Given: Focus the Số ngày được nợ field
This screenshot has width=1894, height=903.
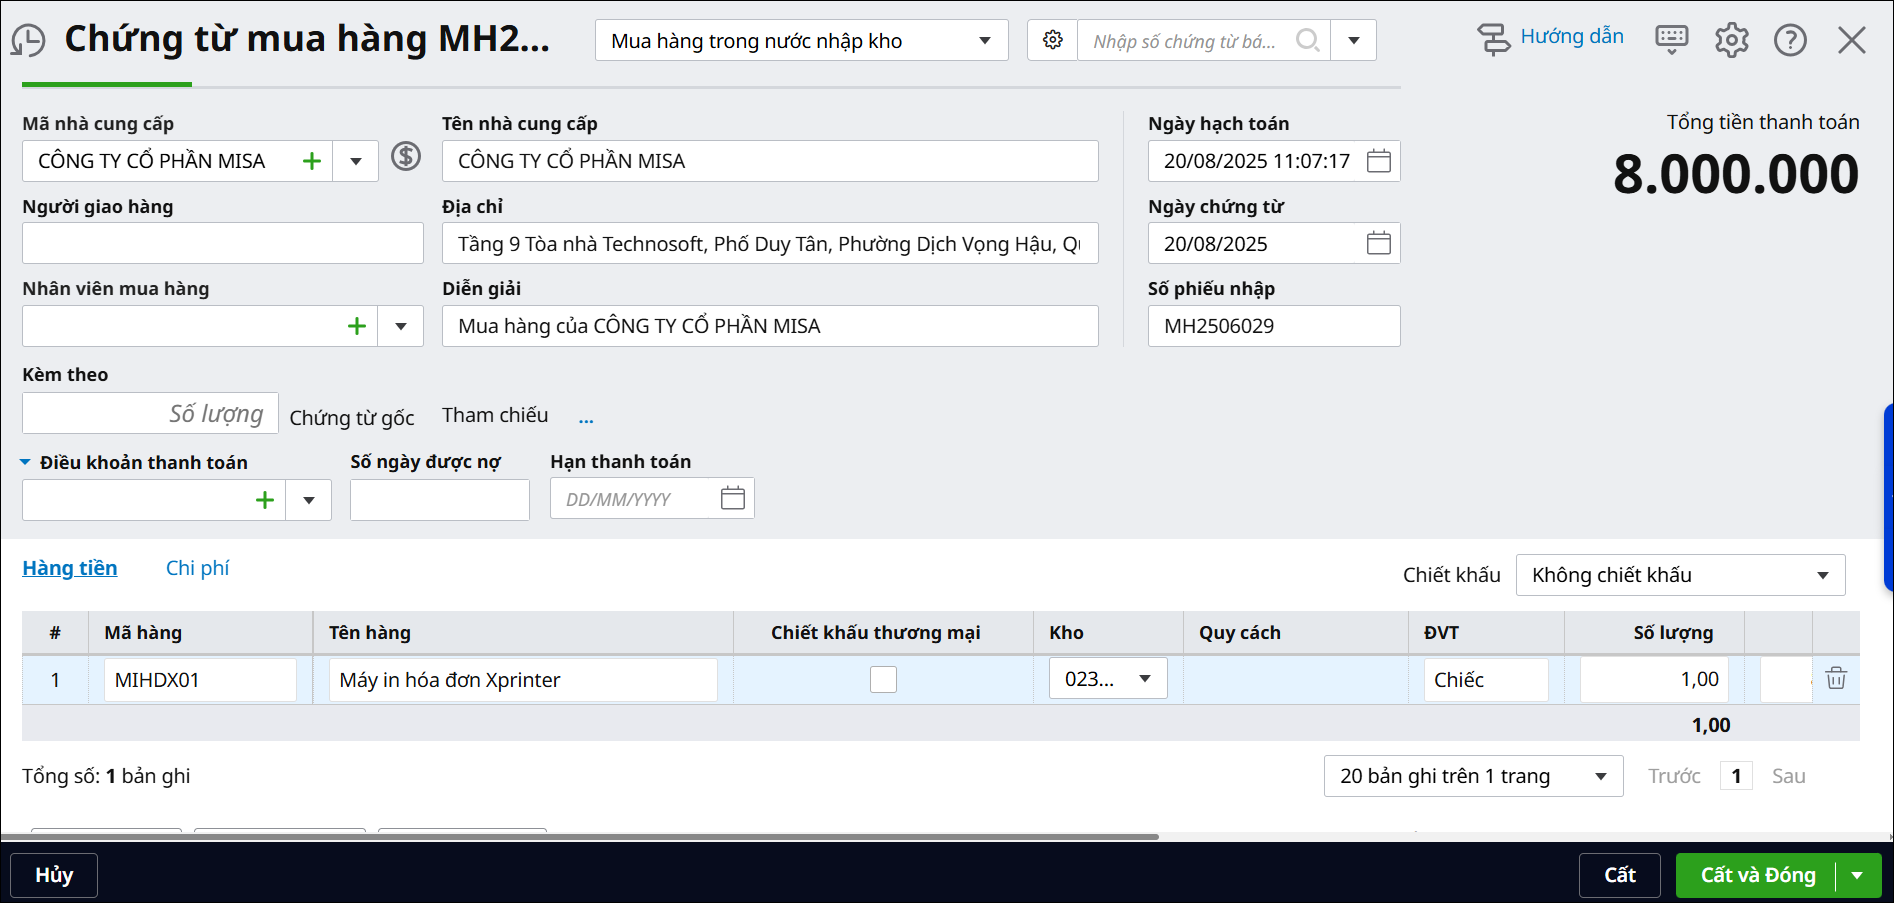Looking at the screenshot, I should point(440,500).
